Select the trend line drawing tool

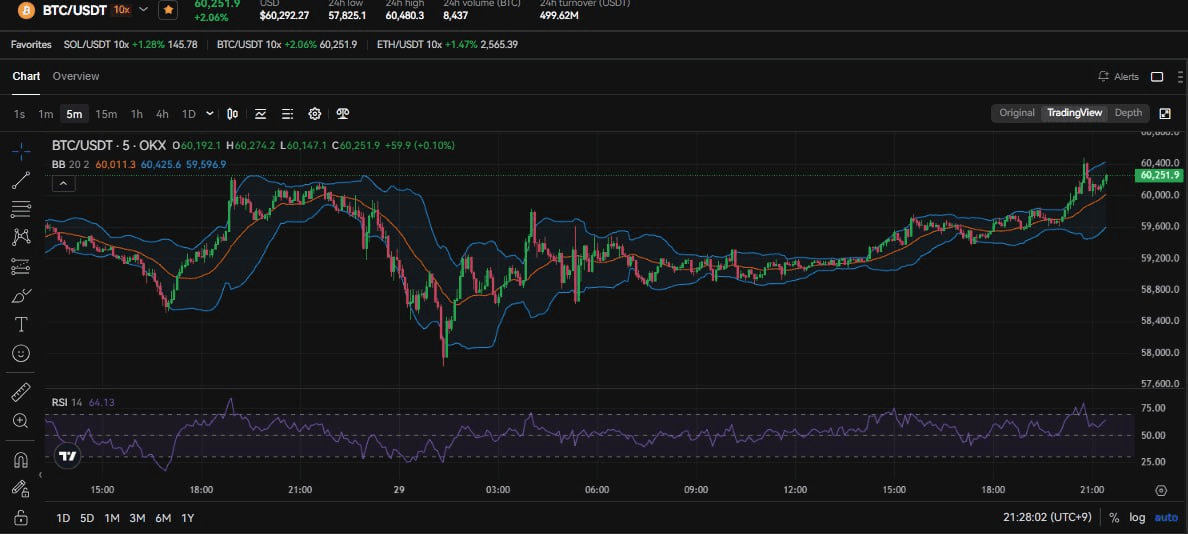tap(21, 180)
